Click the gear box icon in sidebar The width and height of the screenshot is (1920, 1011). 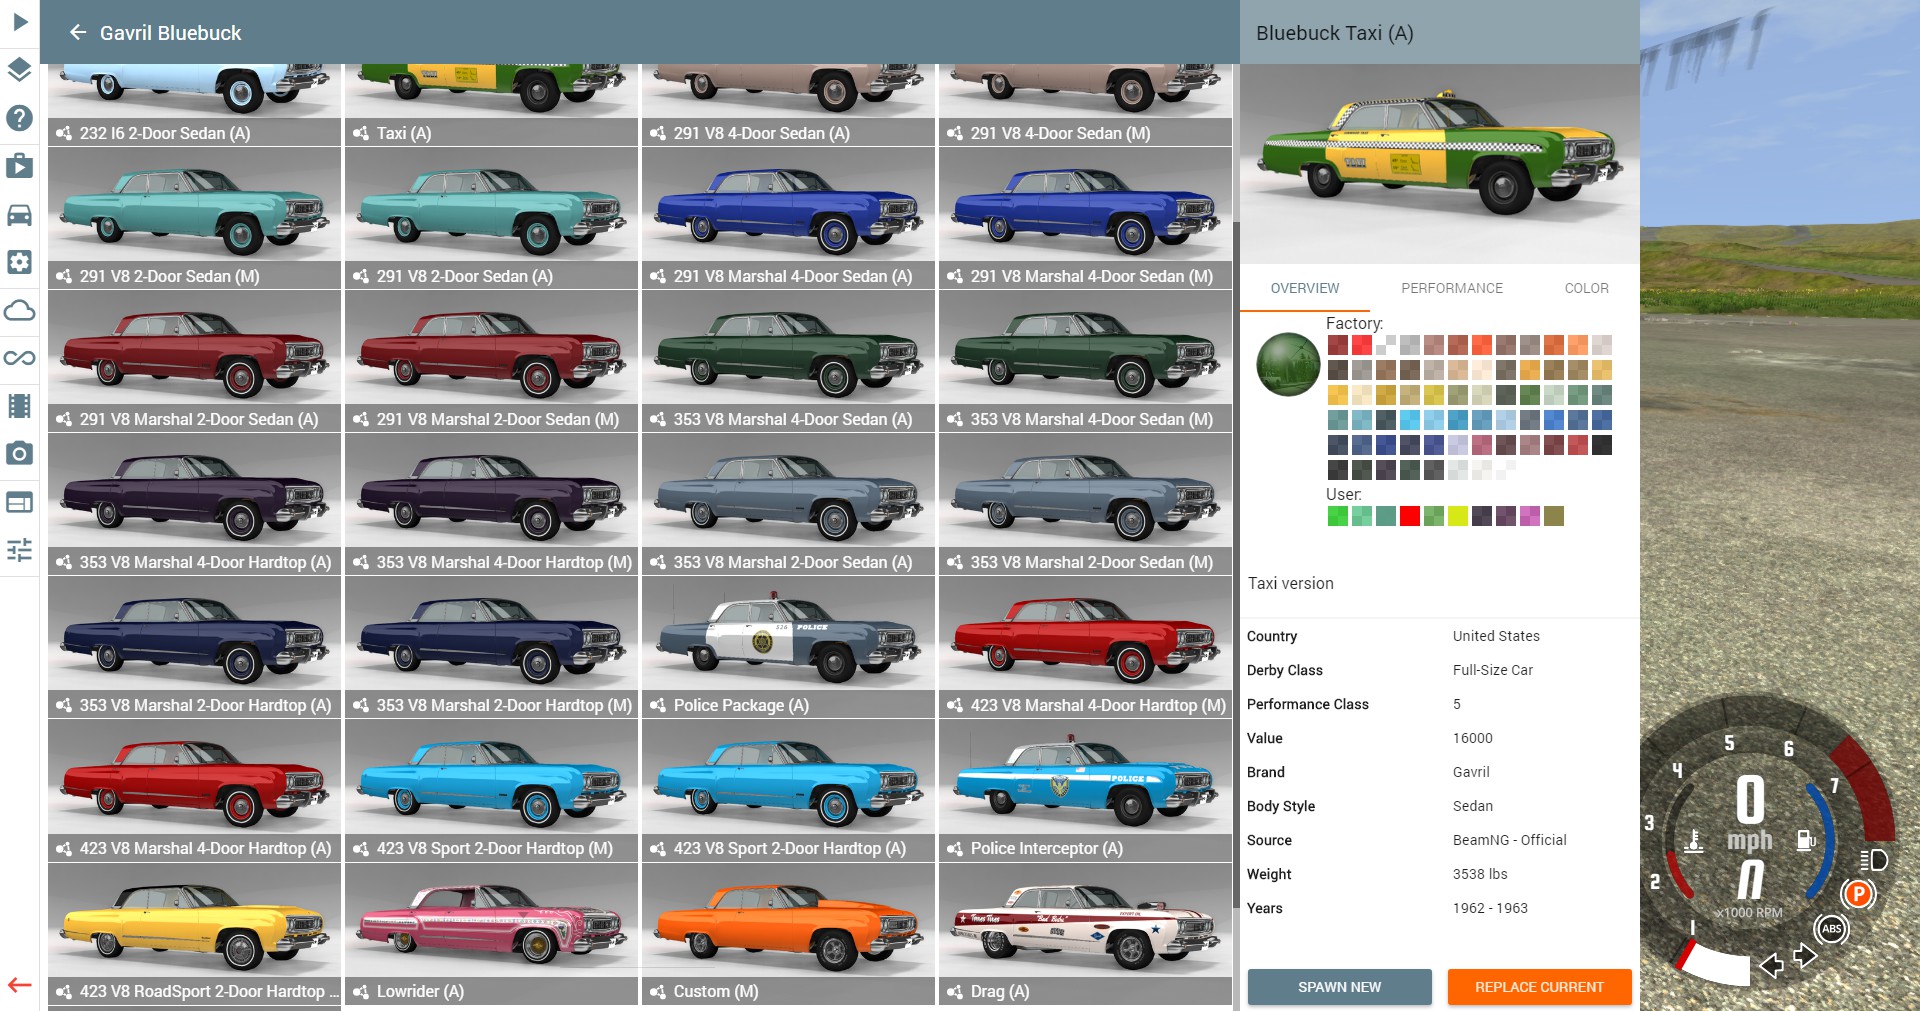(x=20, y=262)
